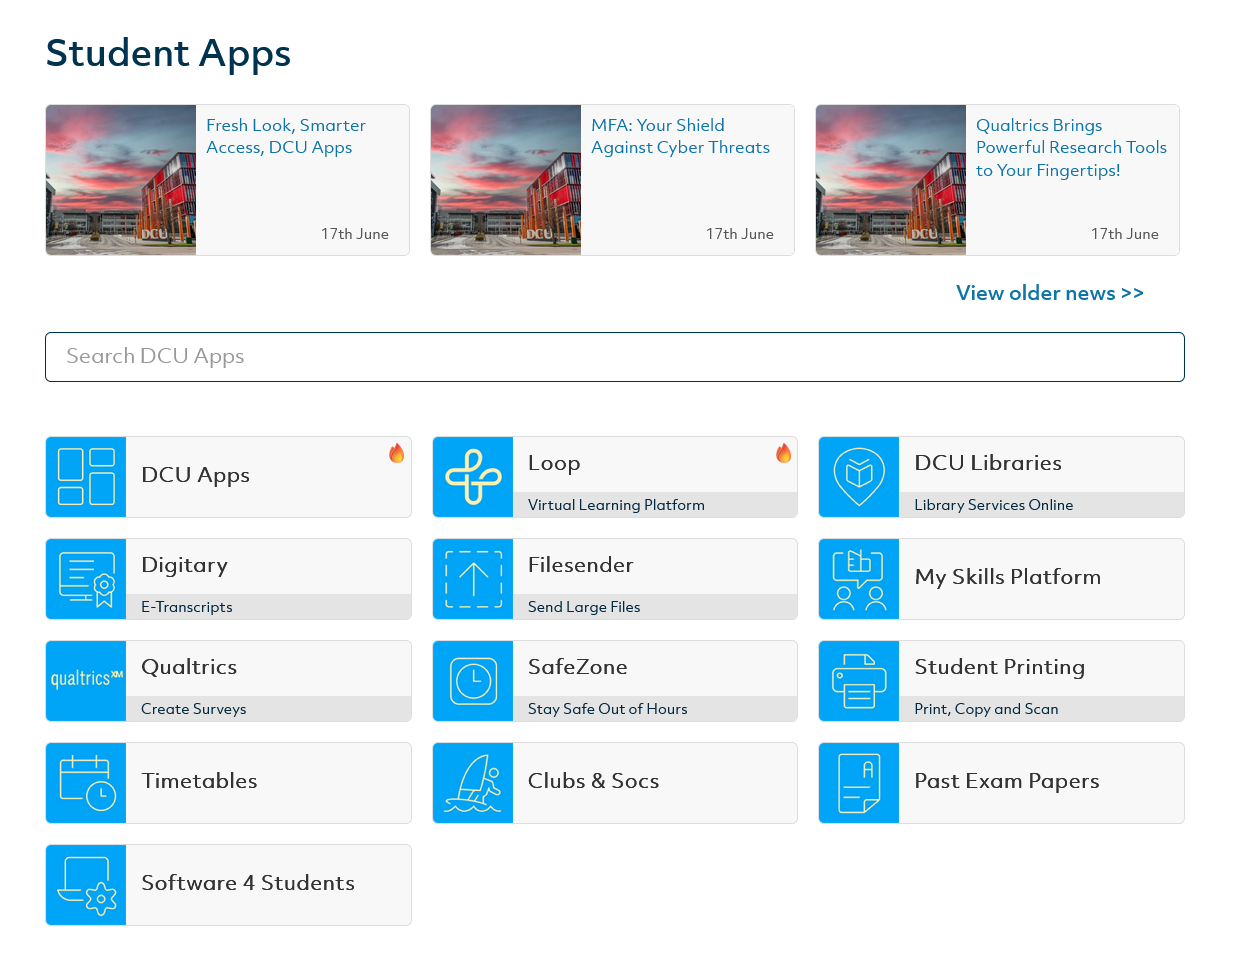Viewport: 1246px width, 966px height.
Task: Open SafeZone title
Action: [578, 667]
